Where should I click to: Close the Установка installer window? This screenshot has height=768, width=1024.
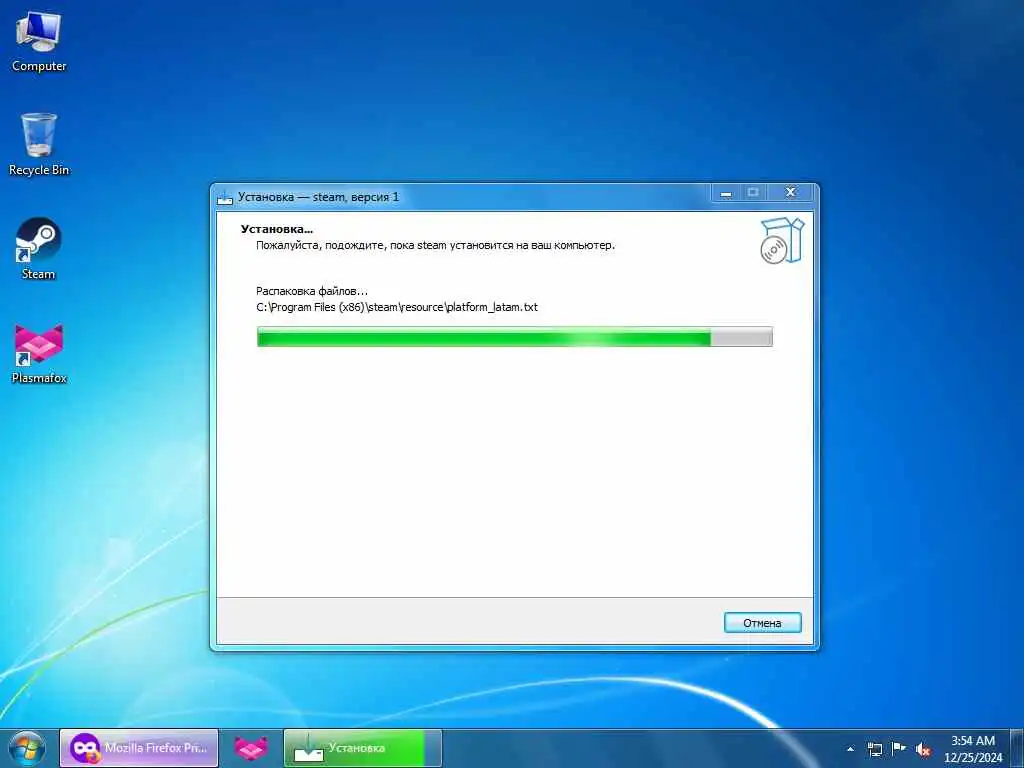click(x=790, y=192)
